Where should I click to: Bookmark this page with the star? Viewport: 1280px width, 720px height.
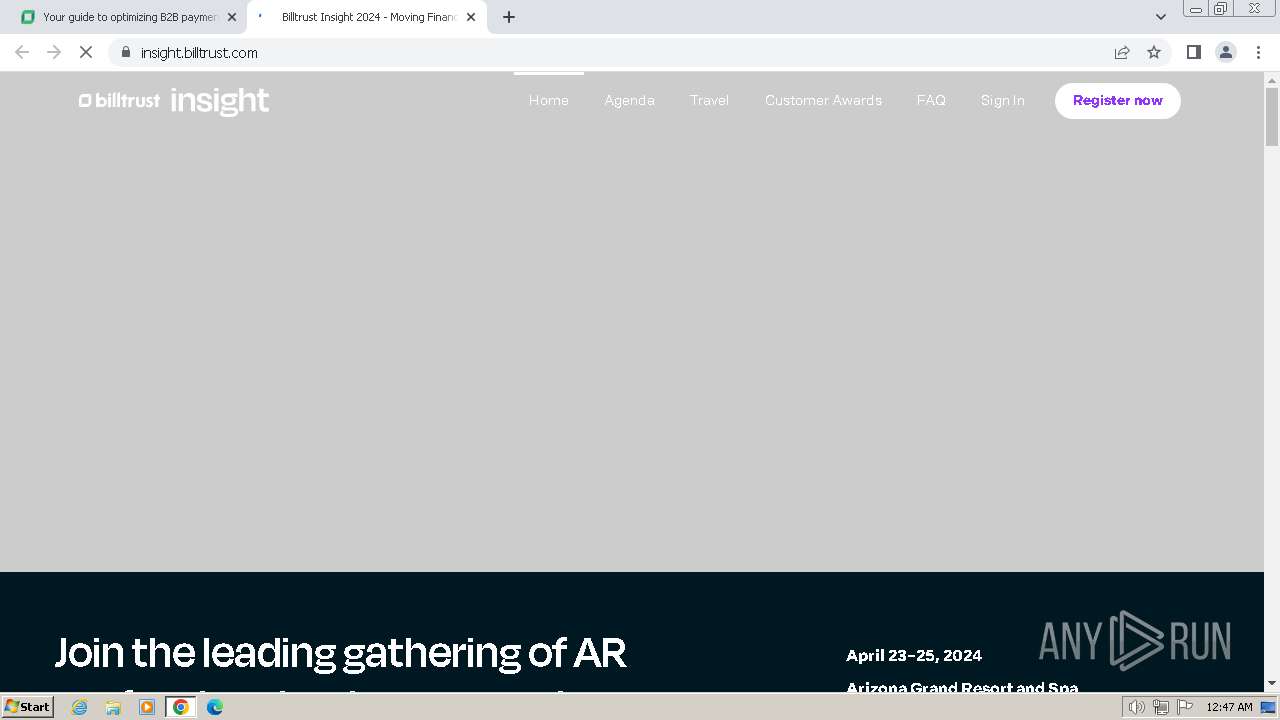tap(1154, 52)
